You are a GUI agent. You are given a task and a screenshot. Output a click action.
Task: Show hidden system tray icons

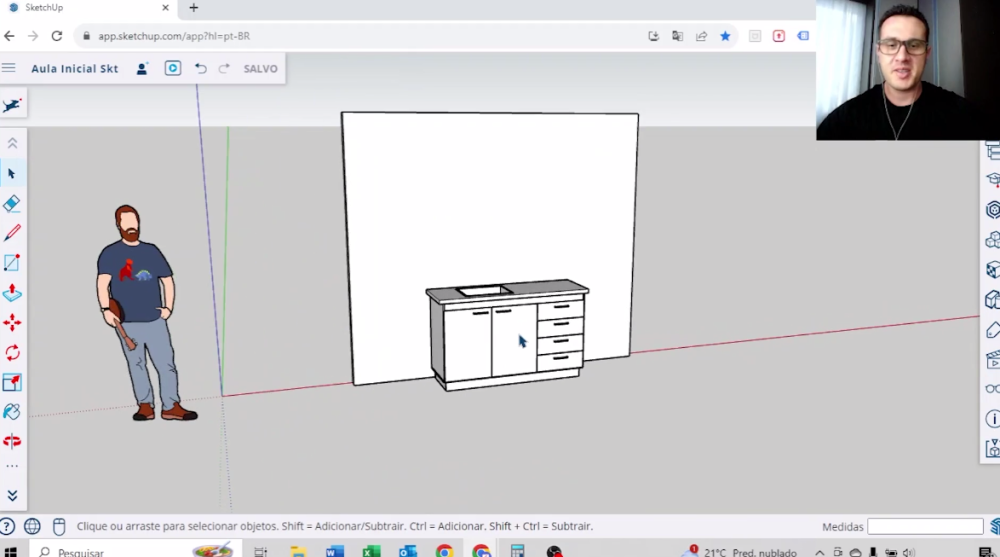click(x=820, y=553)
